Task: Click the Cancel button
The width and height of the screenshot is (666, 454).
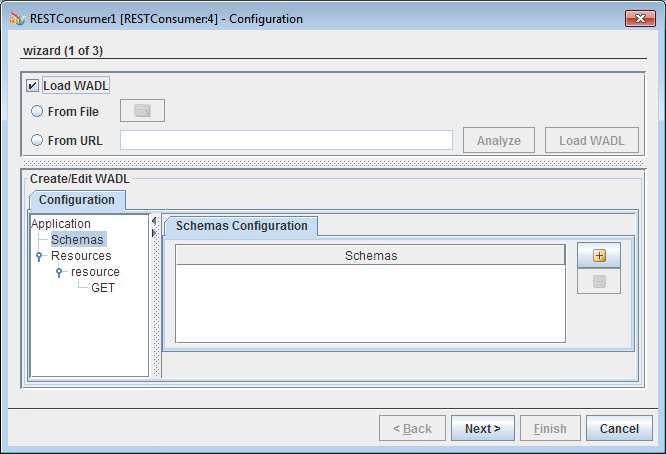Action: pyautogui.click(x=619, y=429)
